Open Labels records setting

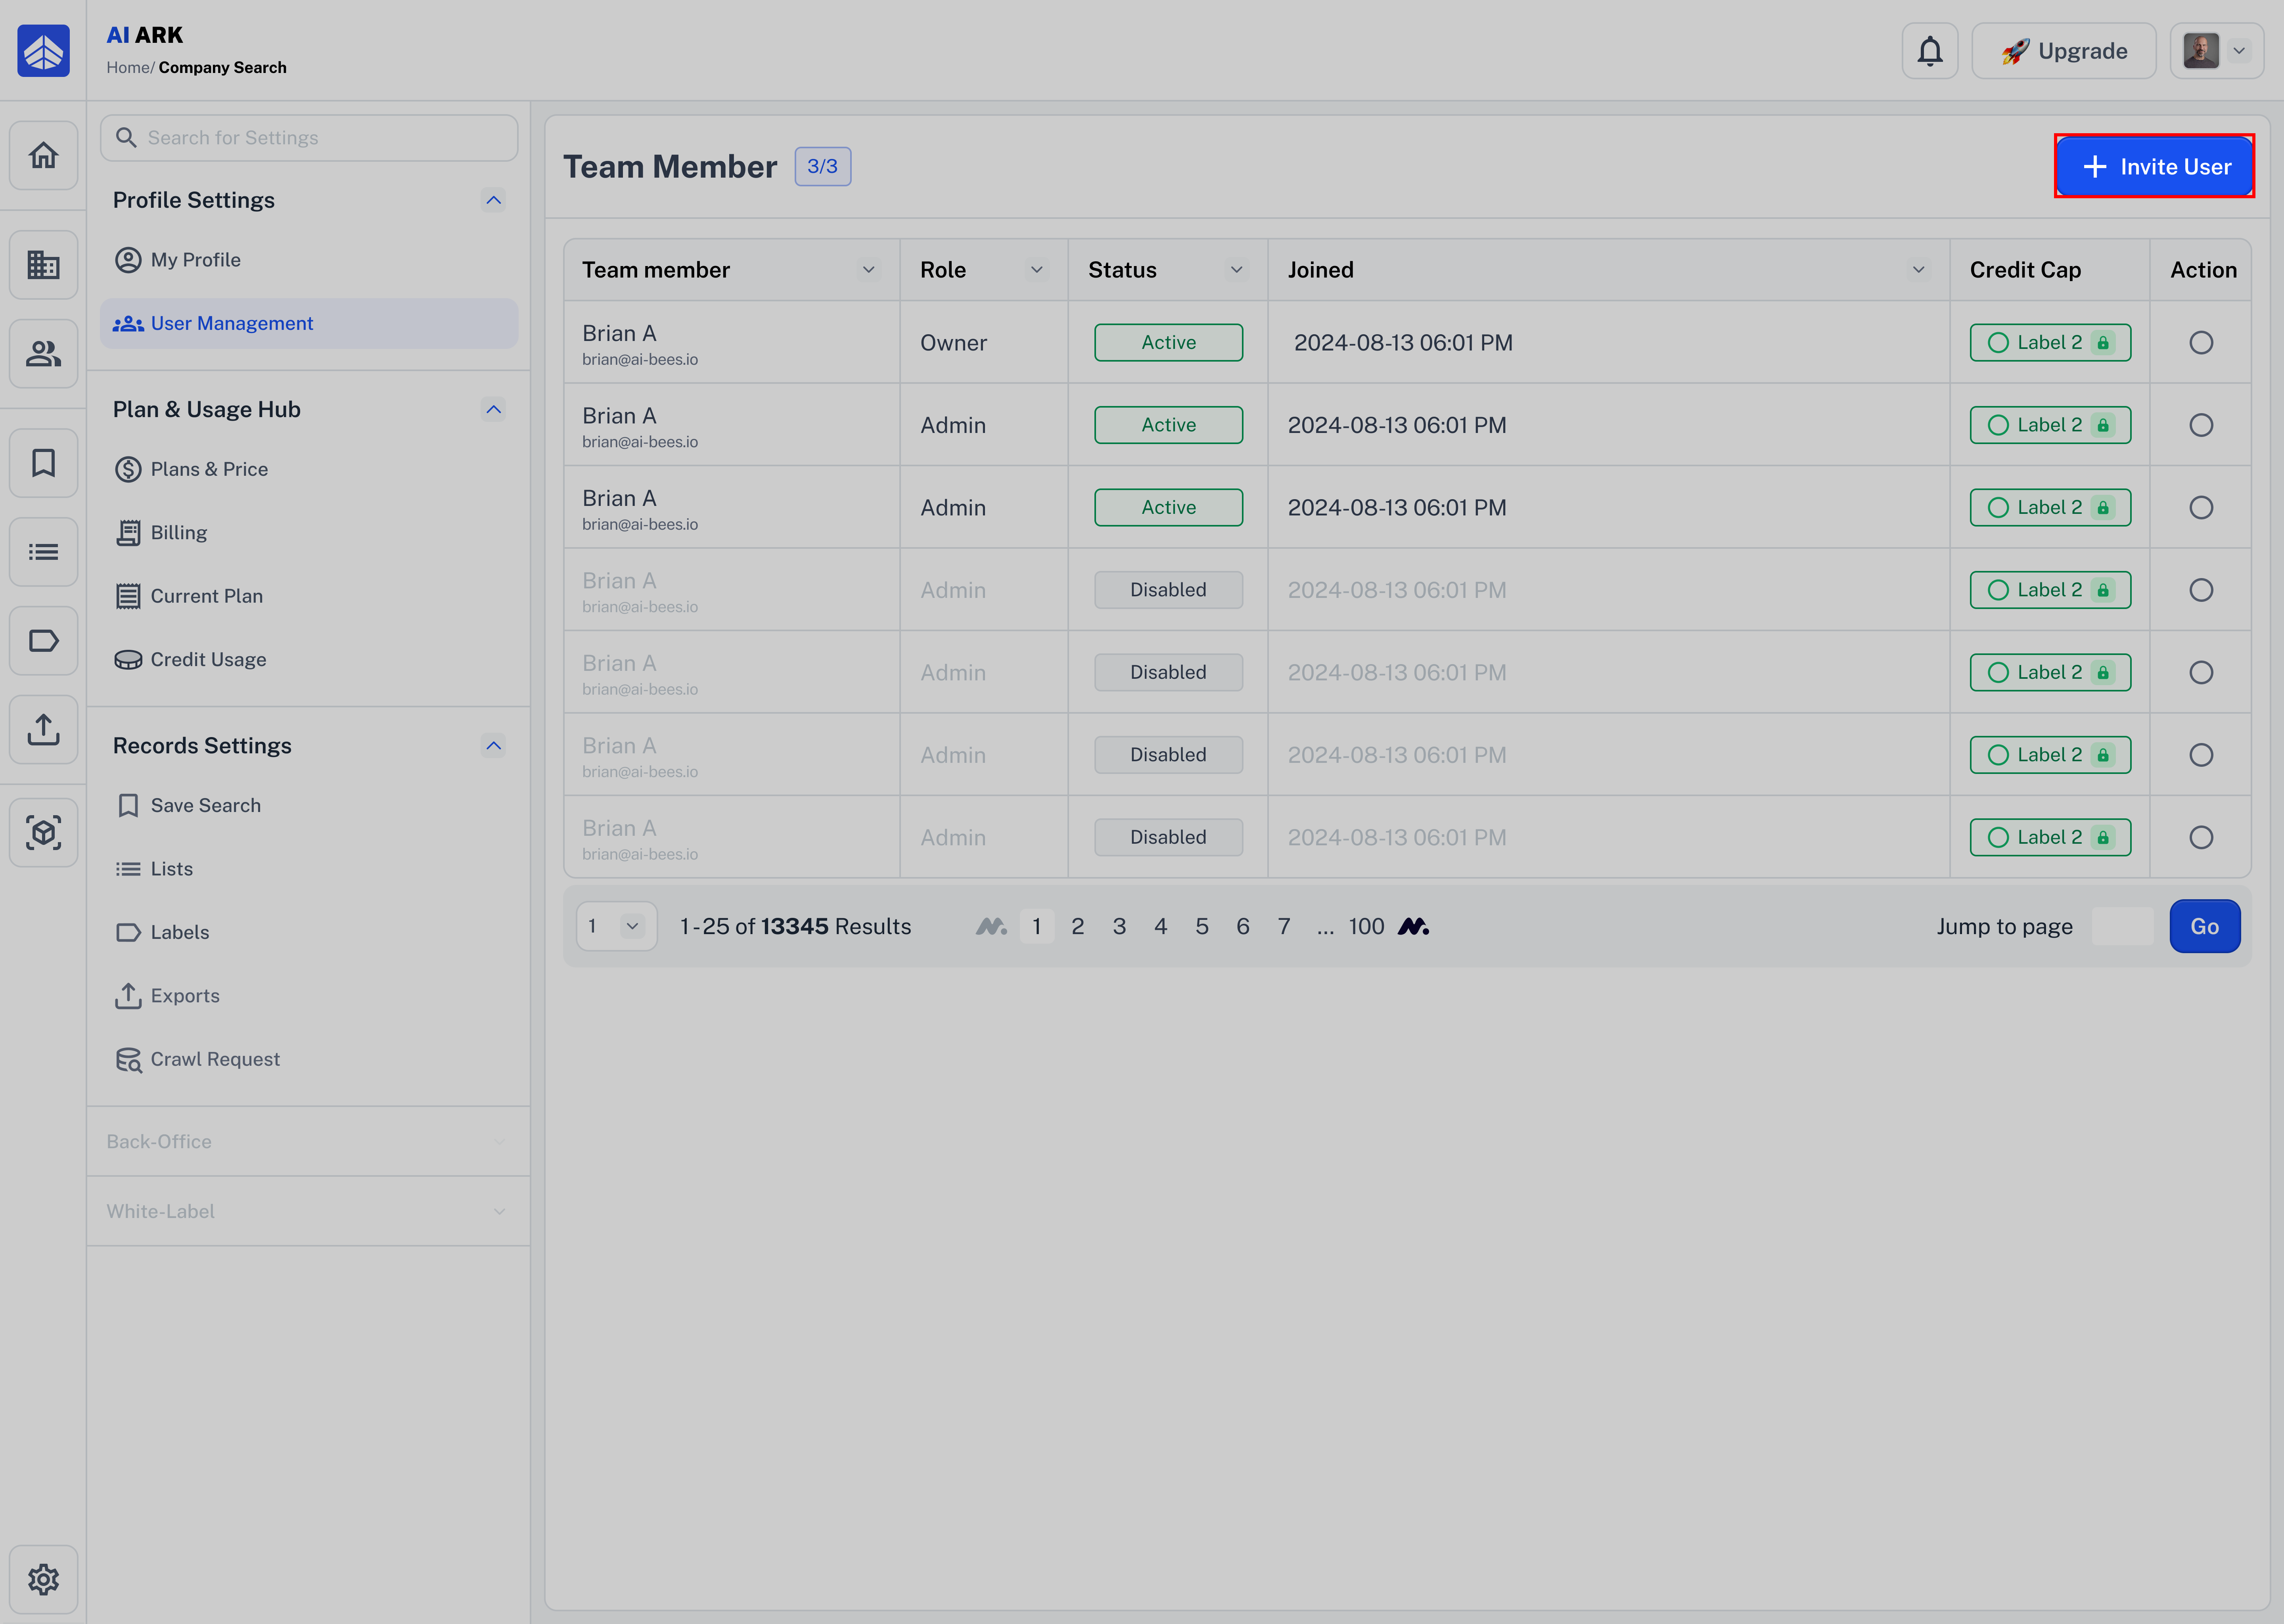(309, 932)
